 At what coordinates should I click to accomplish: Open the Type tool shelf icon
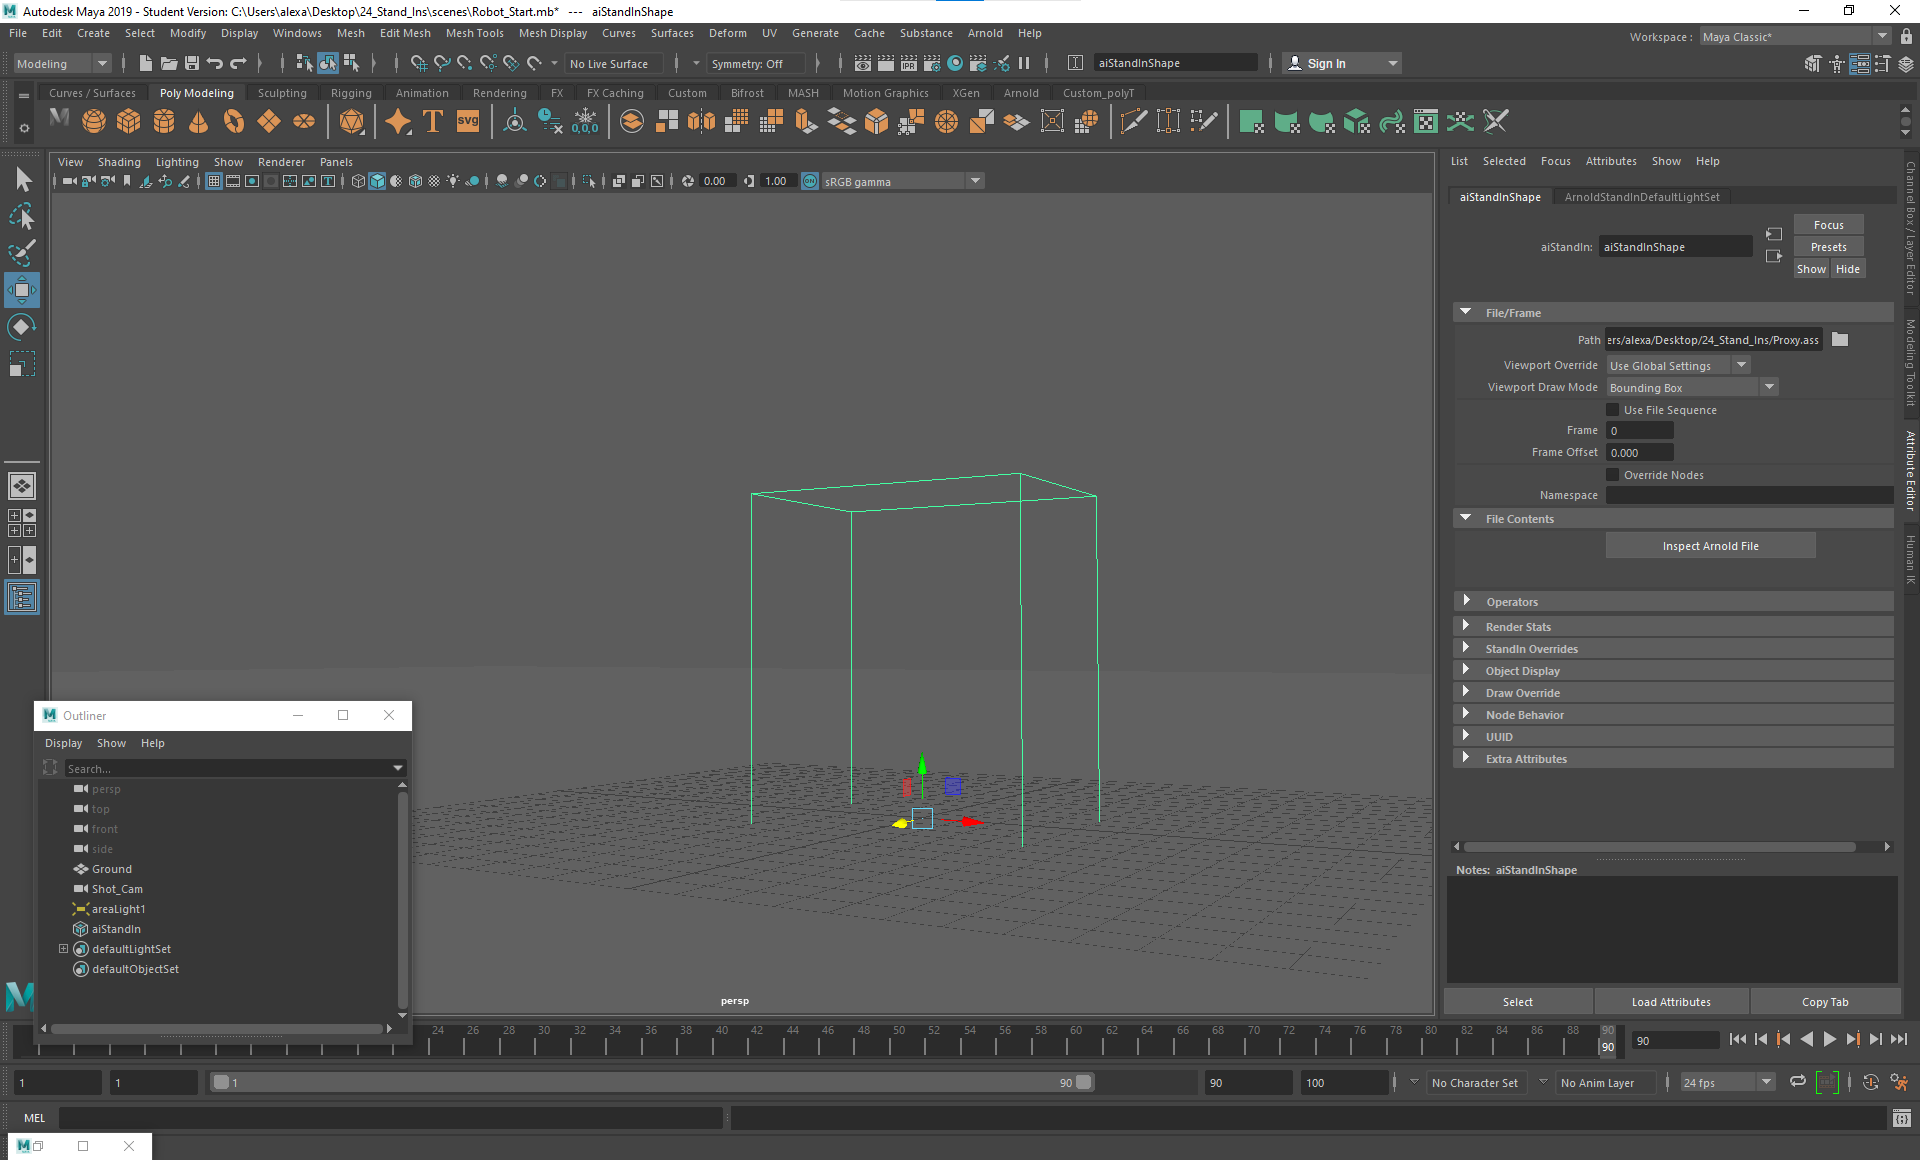[x=433, y=121]
